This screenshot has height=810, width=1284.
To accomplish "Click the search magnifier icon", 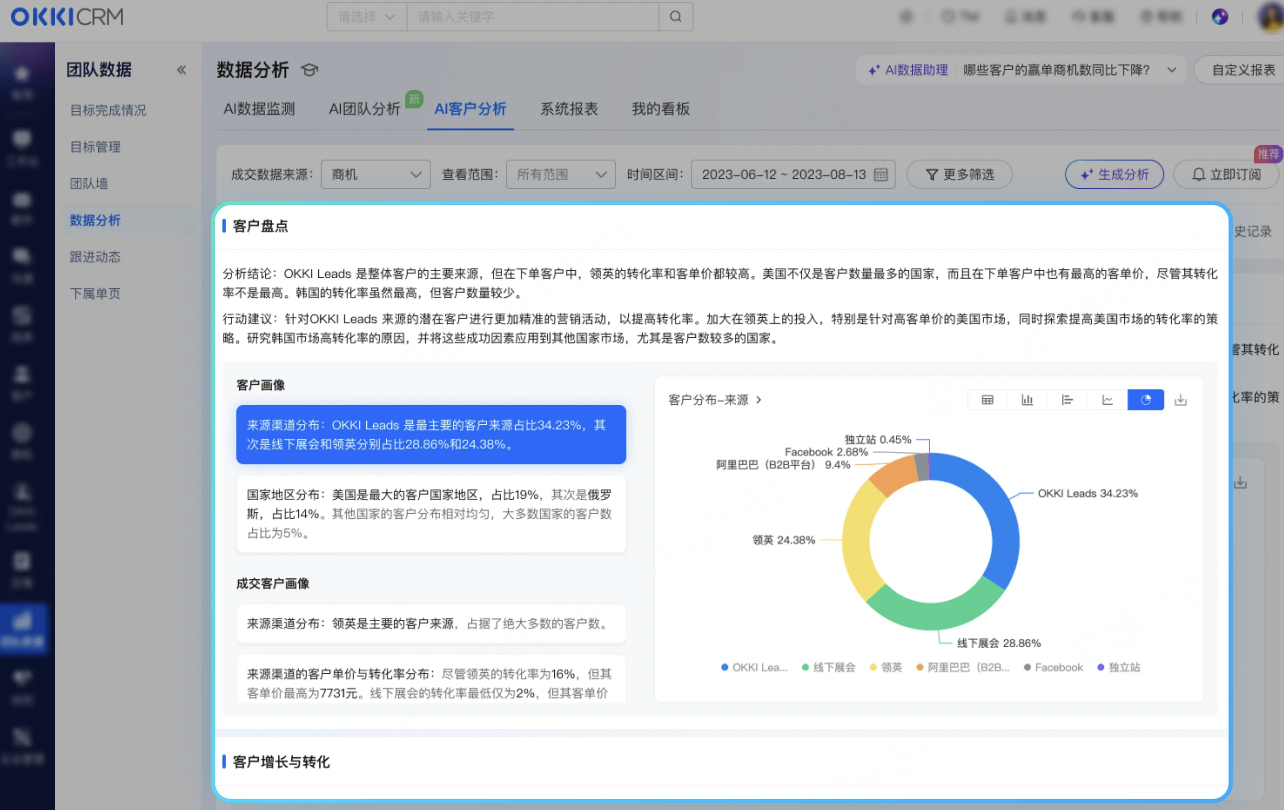I will click(x=676, y=17).
